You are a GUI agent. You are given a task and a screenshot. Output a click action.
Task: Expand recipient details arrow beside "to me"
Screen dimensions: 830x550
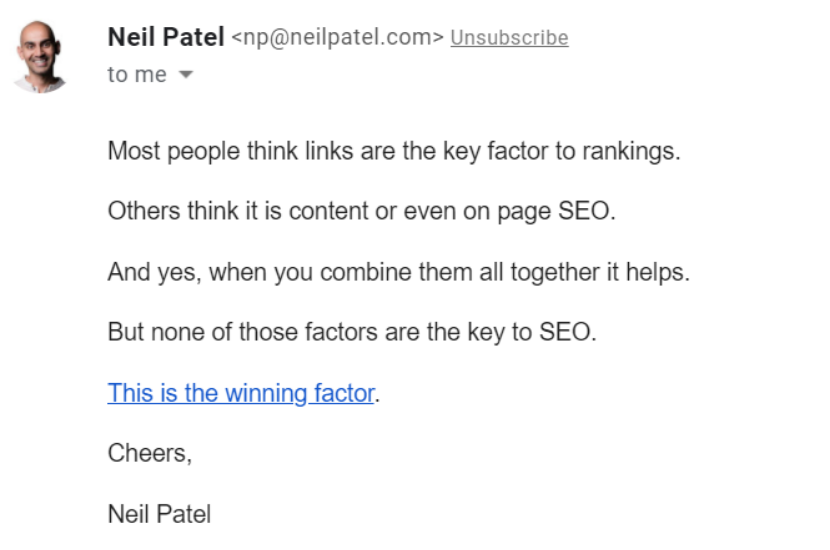[185, 76]
